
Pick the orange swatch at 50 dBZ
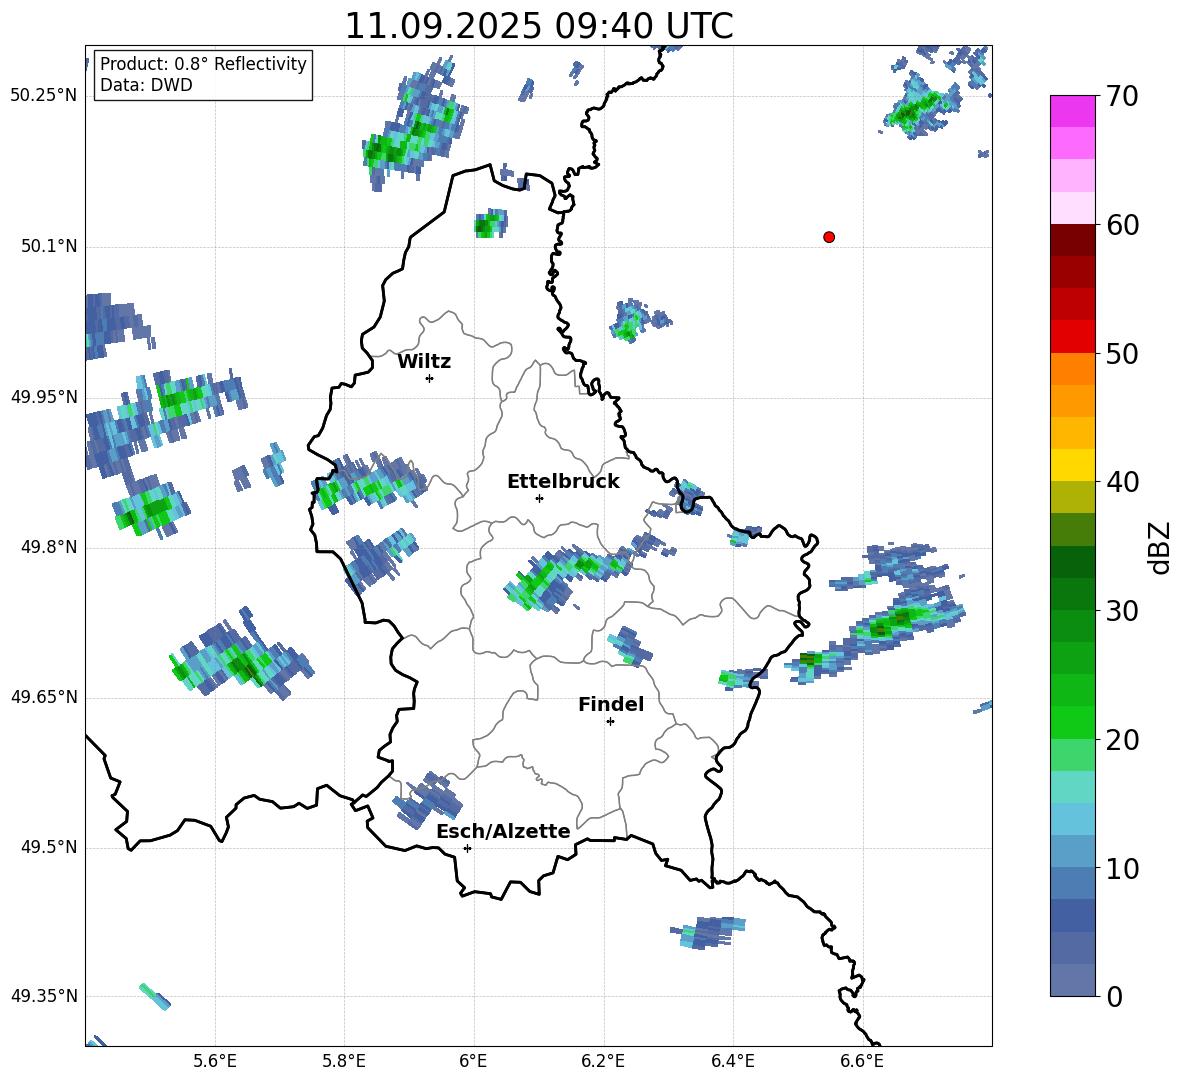1073,368
